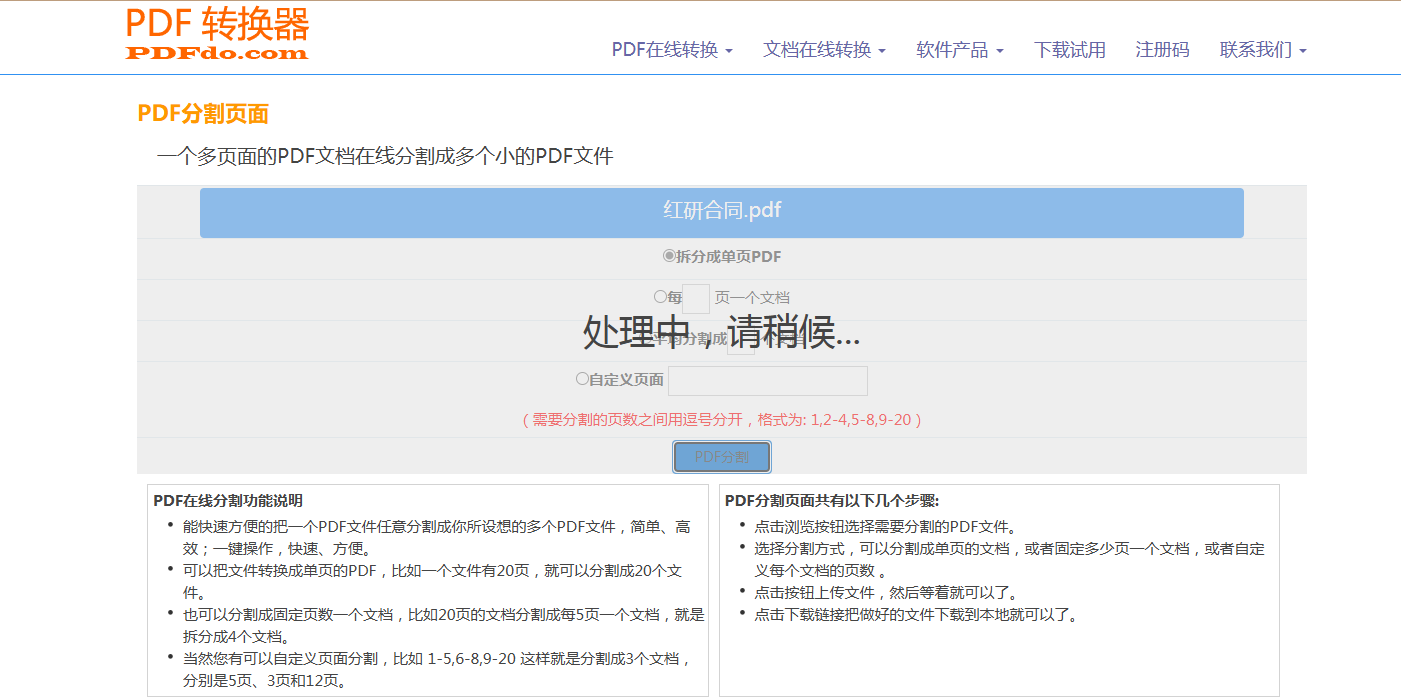Click the pages-per-document number field
Image resolution: width=1401 pixels, height=700 pixels.
(697, 298)
